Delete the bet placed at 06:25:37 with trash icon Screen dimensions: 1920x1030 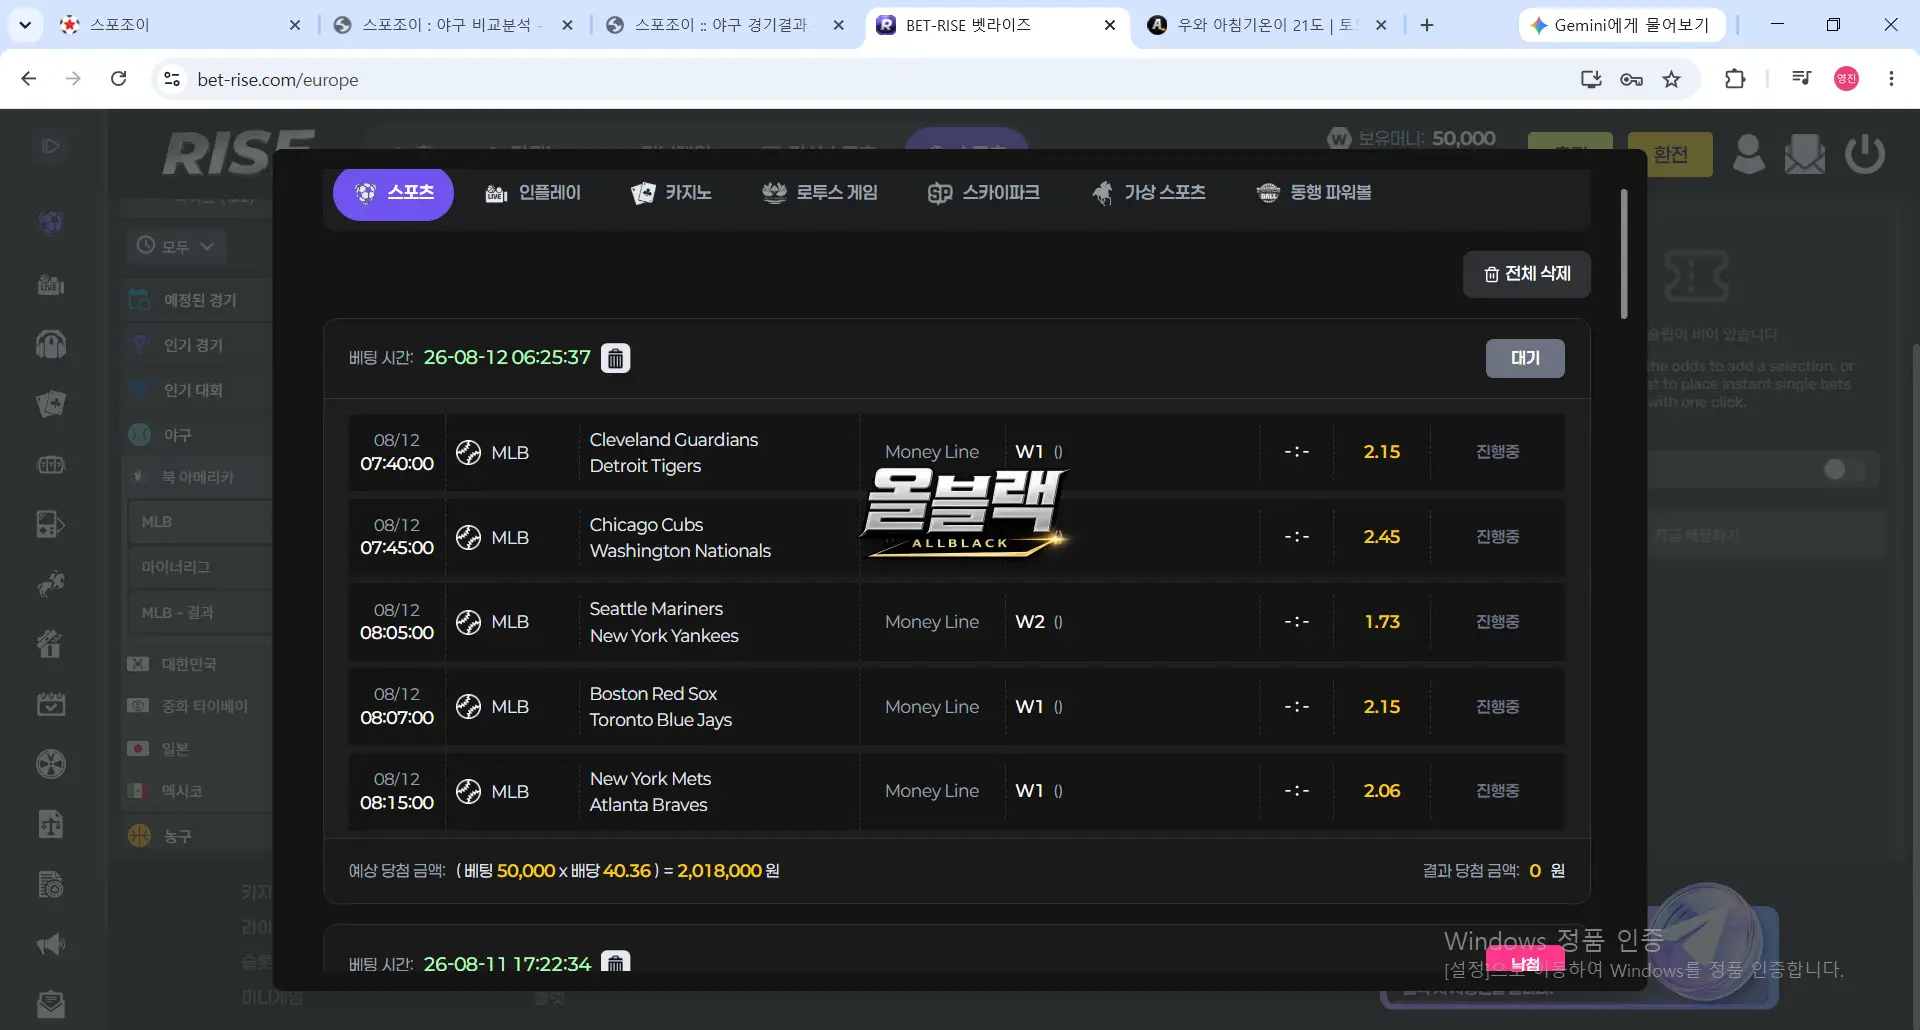tap(616, 358)
